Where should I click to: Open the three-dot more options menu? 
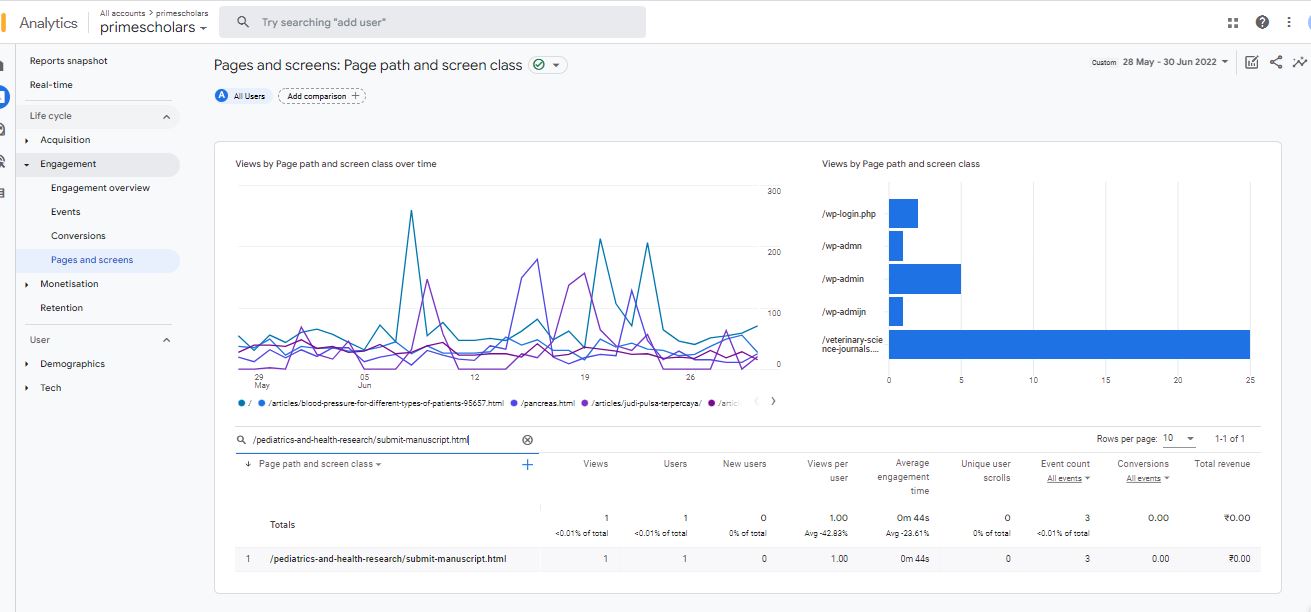1288,22
